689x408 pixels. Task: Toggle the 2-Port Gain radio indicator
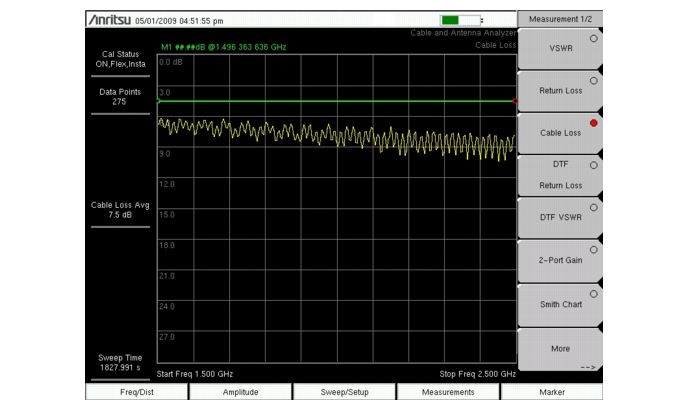click(x=594, y=250)
